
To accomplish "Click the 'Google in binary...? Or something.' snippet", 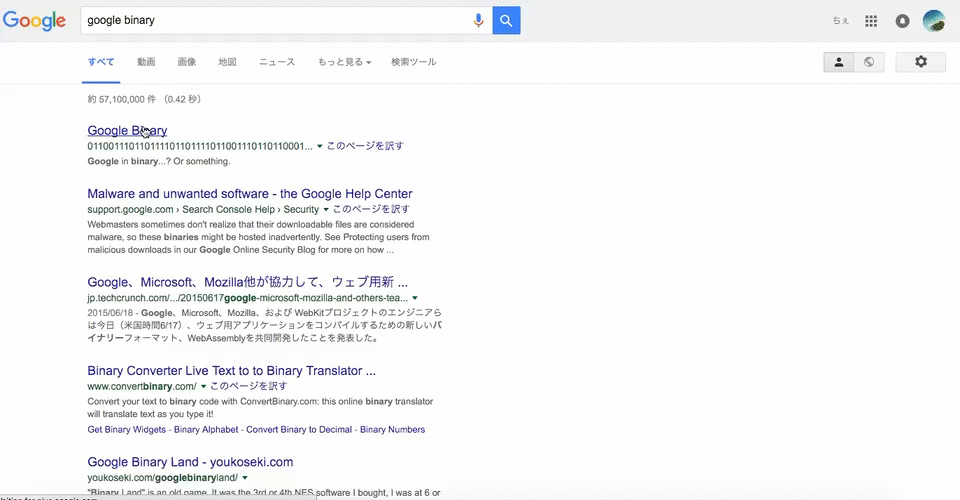I will point(159,162).
